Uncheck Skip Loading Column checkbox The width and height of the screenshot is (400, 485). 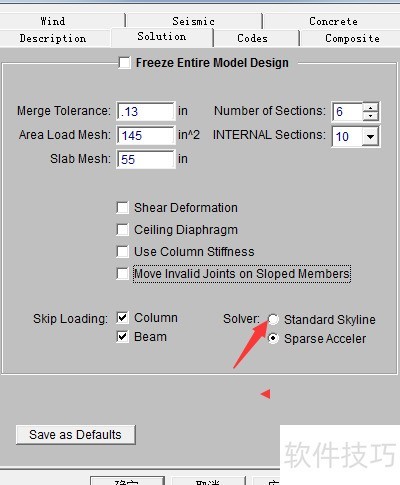tap(123, 318)
